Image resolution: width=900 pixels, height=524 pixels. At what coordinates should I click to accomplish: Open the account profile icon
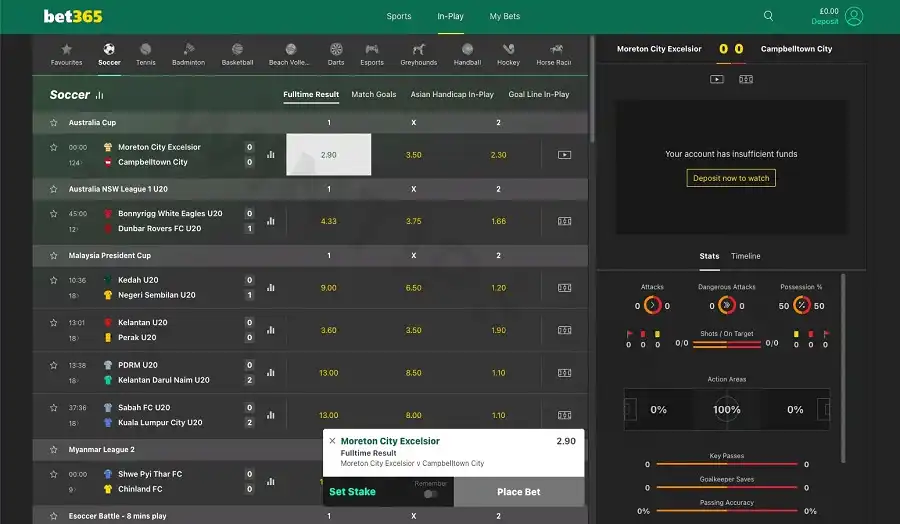853,16
